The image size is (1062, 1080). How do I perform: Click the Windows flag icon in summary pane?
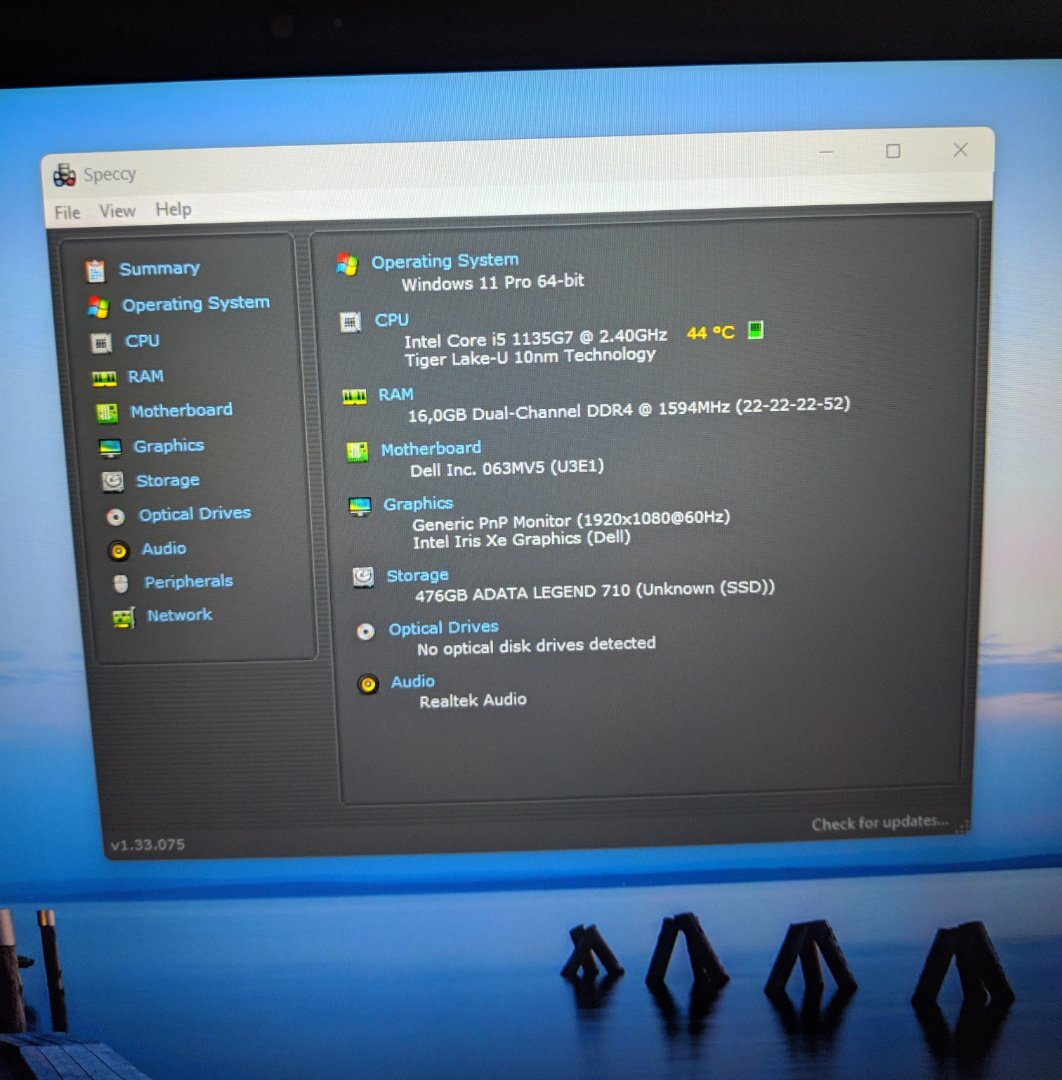point(348,264)
